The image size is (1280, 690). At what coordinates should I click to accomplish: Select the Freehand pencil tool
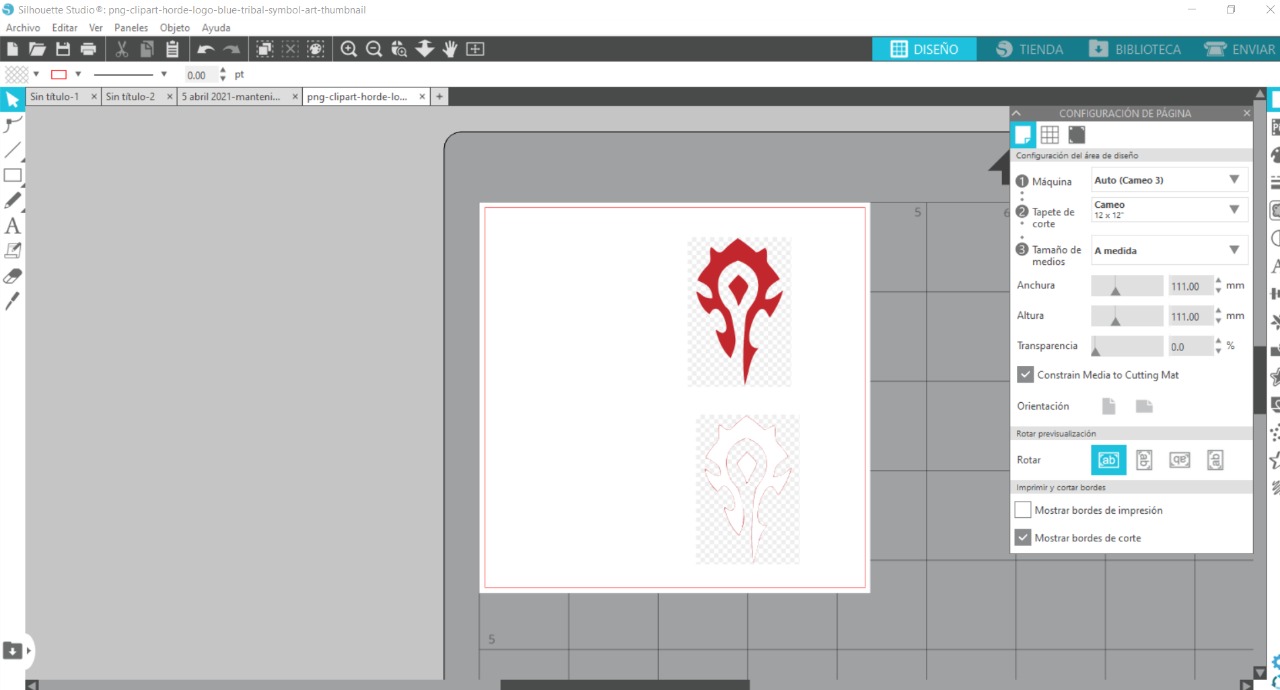[12, 201]
